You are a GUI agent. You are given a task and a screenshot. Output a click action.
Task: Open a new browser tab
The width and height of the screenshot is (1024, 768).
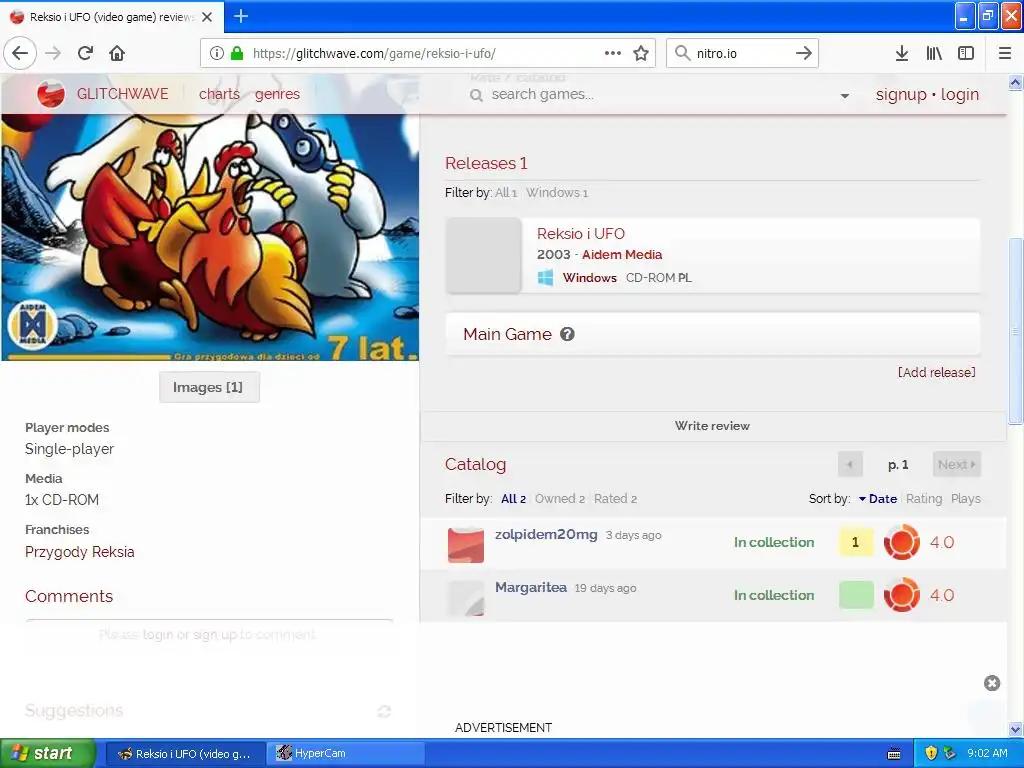241,16
